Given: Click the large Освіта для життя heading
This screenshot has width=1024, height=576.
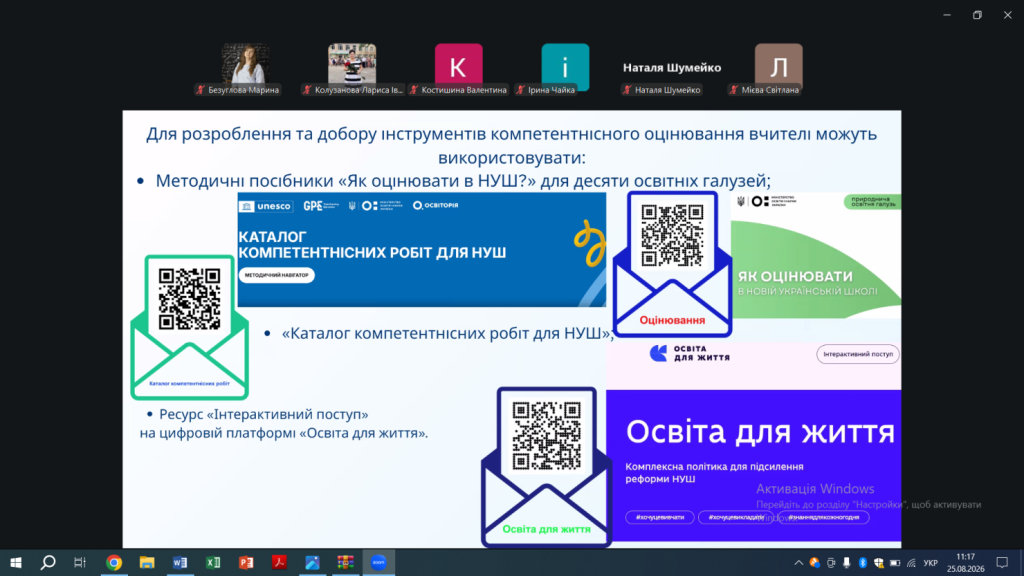Looking at the screenshot, I should tap(760, 432).
